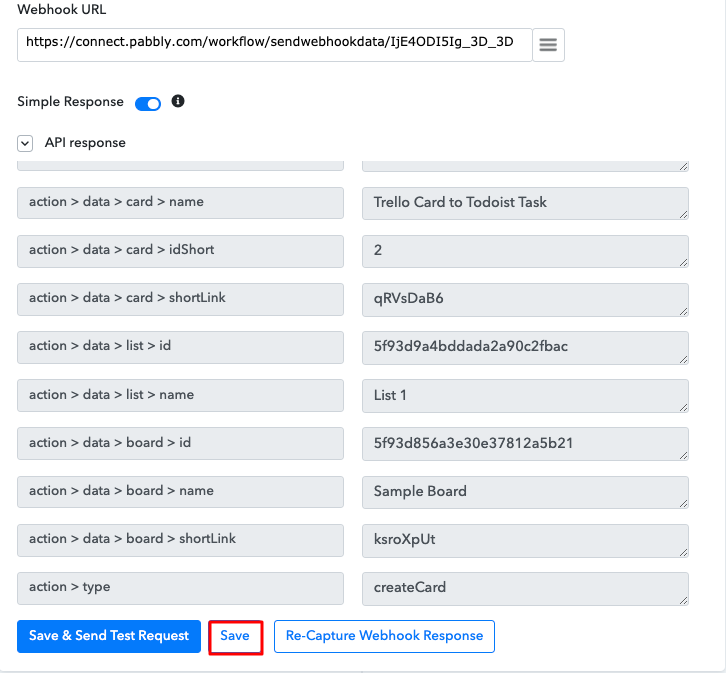Click the 'Trello Card to Todoist Task' value
726x673 pixels.
point(525,203)
